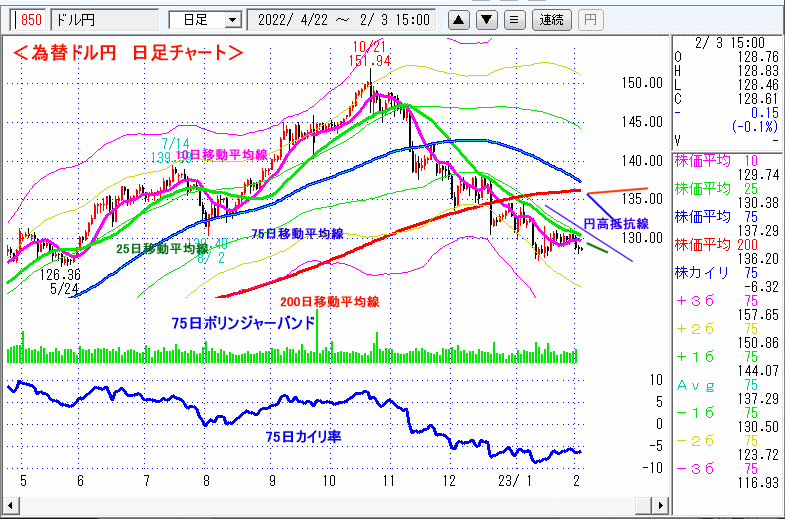Click the 135.00 price axis label
The width and height of the screenshot is (785, 519).
tap(642, 199)
